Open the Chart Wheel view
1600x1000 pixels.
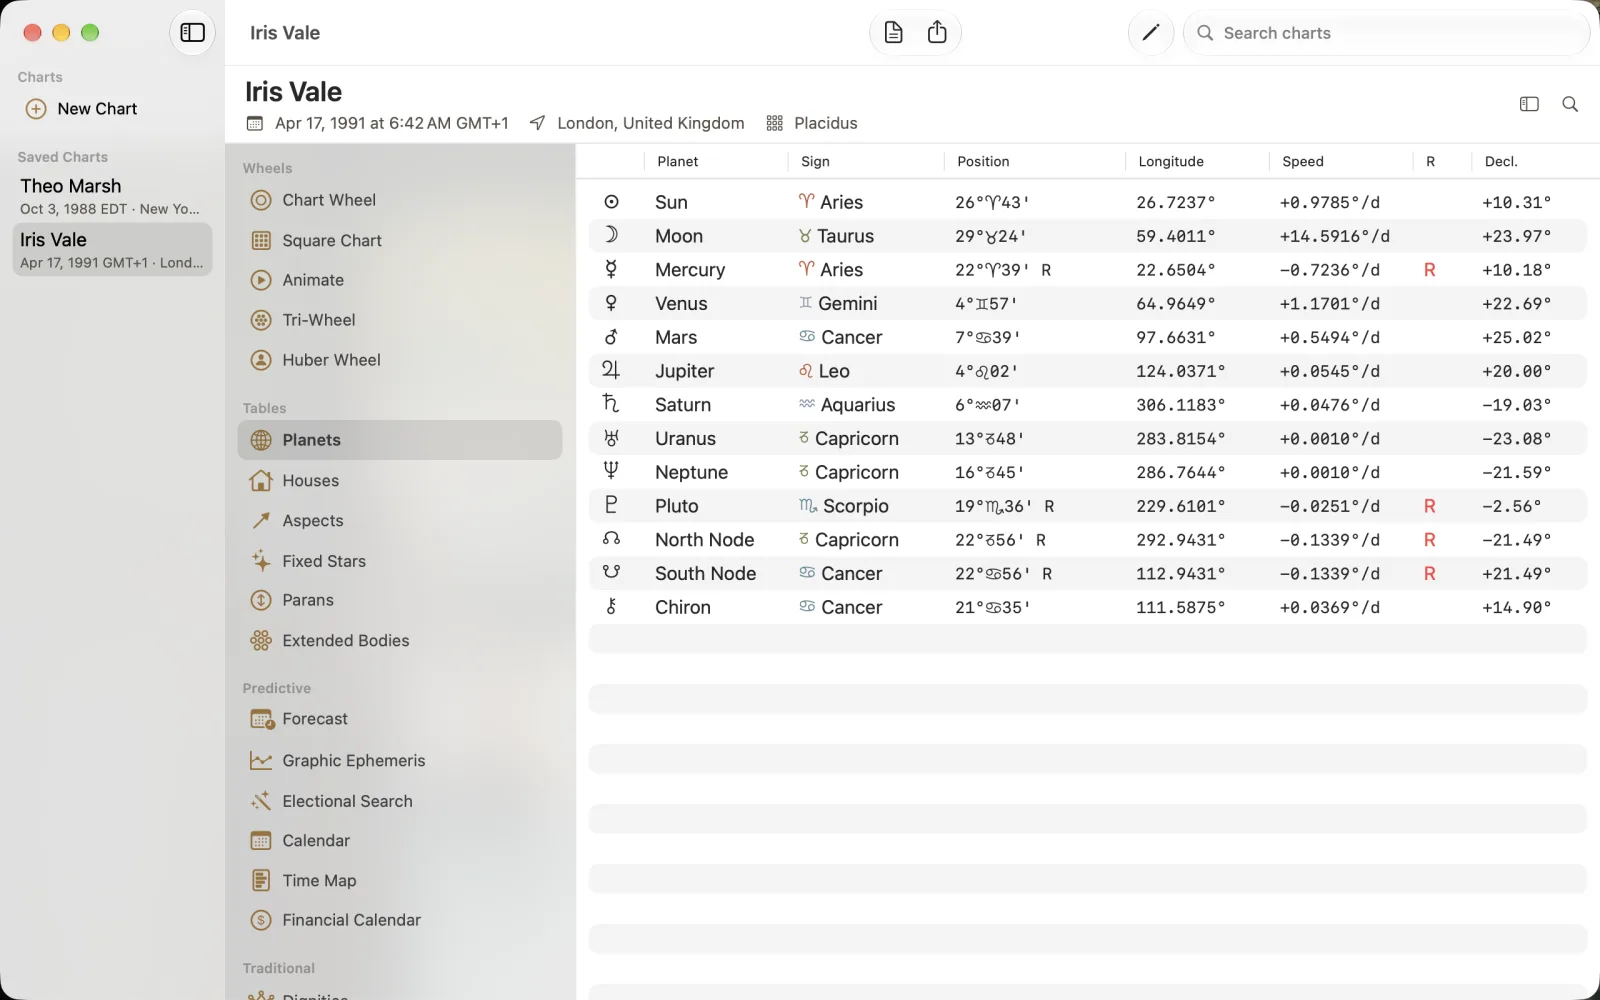click(x=400, y=200)
